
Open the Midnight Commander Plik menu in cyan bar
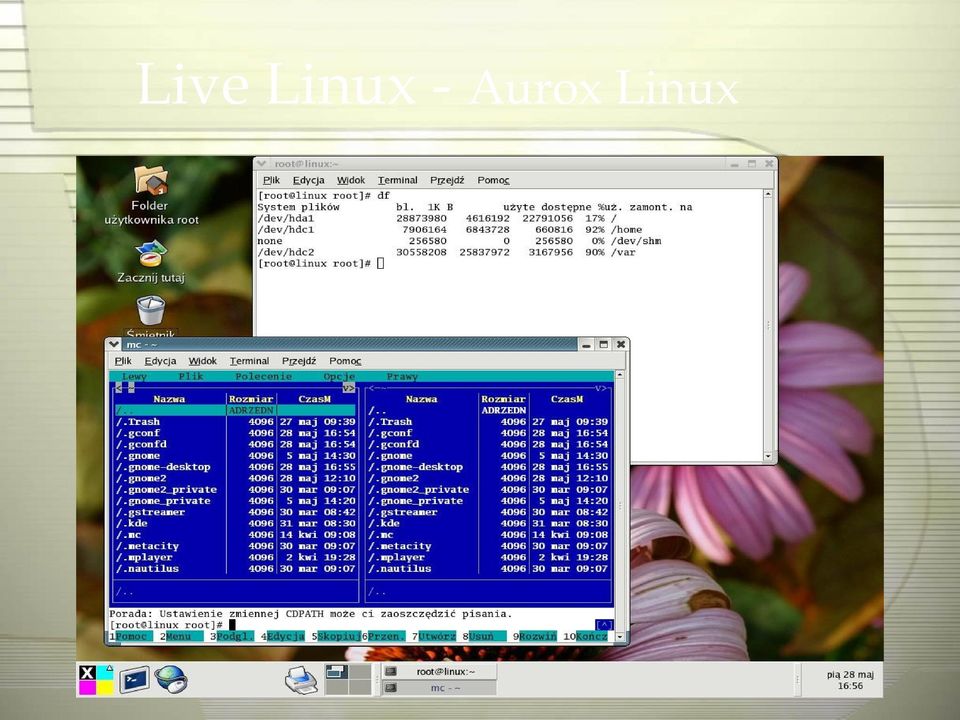190,377
